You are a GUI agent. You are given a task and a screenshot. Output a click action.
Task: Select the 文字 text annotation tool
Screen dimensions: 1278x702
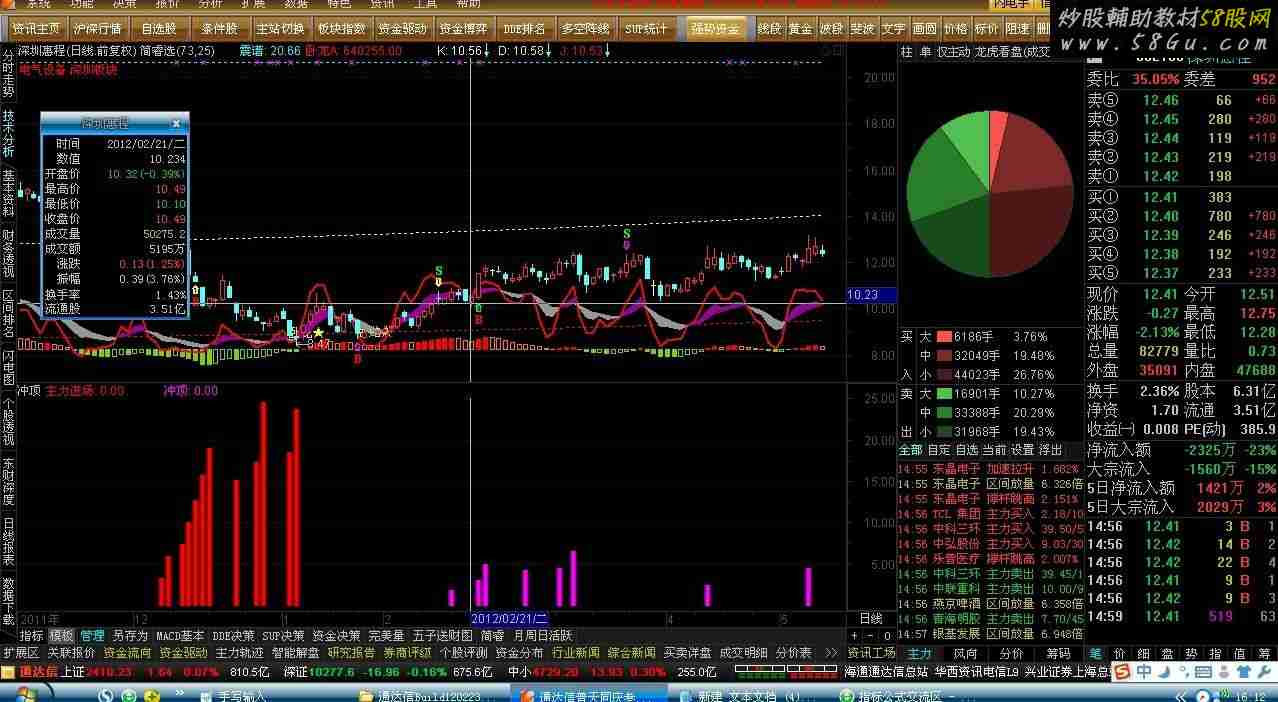tap(894, 29)
